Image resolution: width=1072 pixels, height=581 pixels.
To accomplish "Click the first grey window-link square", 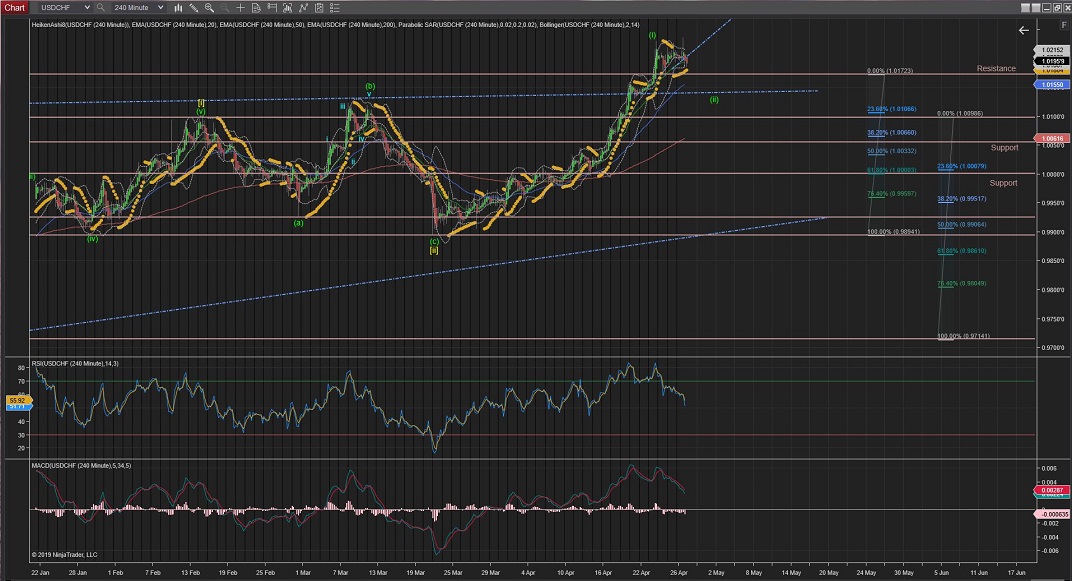I will point(1026,8).
